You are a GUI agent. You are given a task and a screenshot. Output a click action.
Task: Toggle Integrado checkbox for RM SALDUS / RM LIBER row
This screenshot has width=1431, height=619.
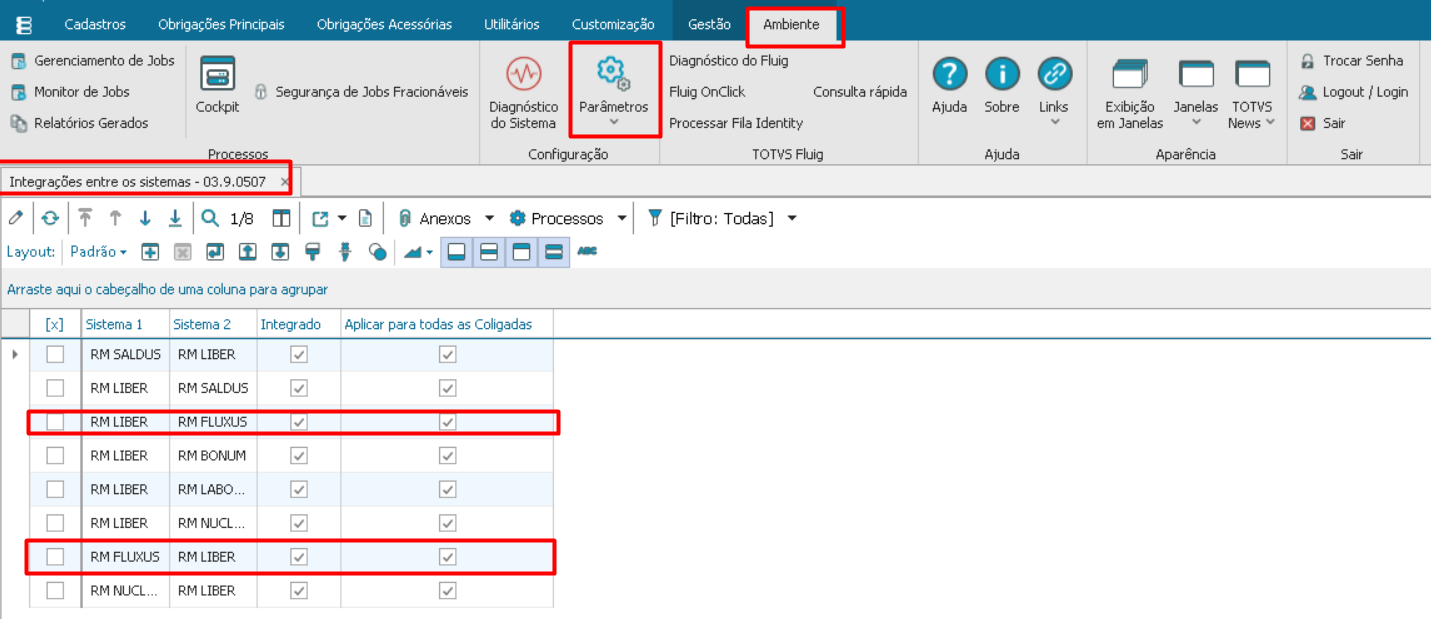pos(298,354)
